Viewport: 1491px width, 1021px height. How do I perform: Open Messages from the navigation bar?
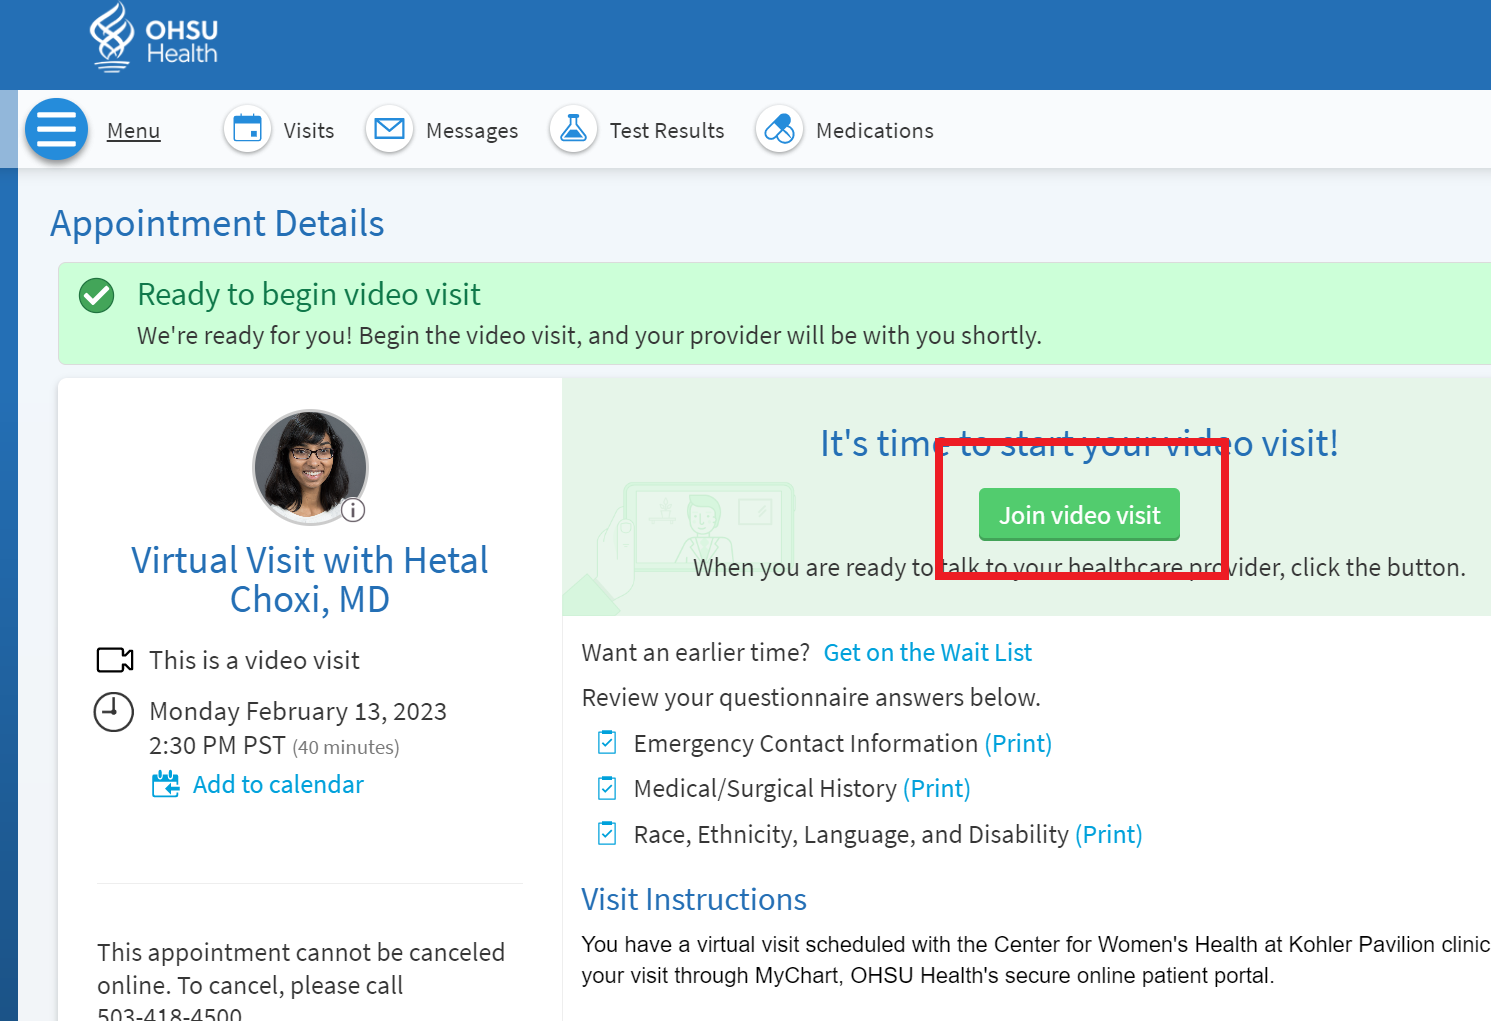[471, 131]
